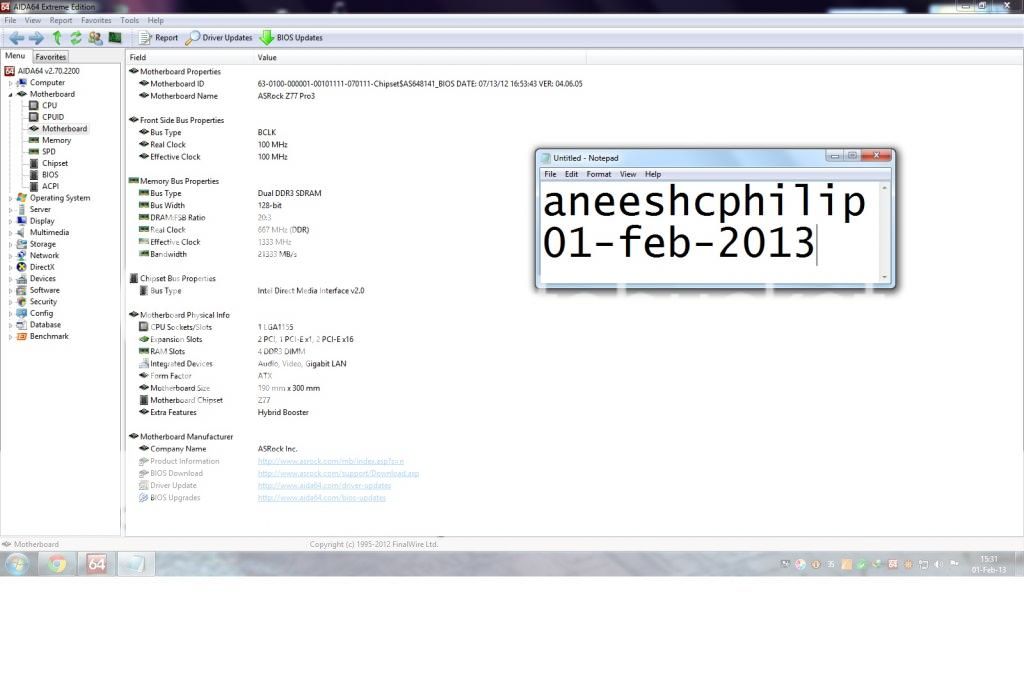Open the AIDA64 Favorites menu
The height and width of the screenshot is (685, 1024).
tap(96, 20)
